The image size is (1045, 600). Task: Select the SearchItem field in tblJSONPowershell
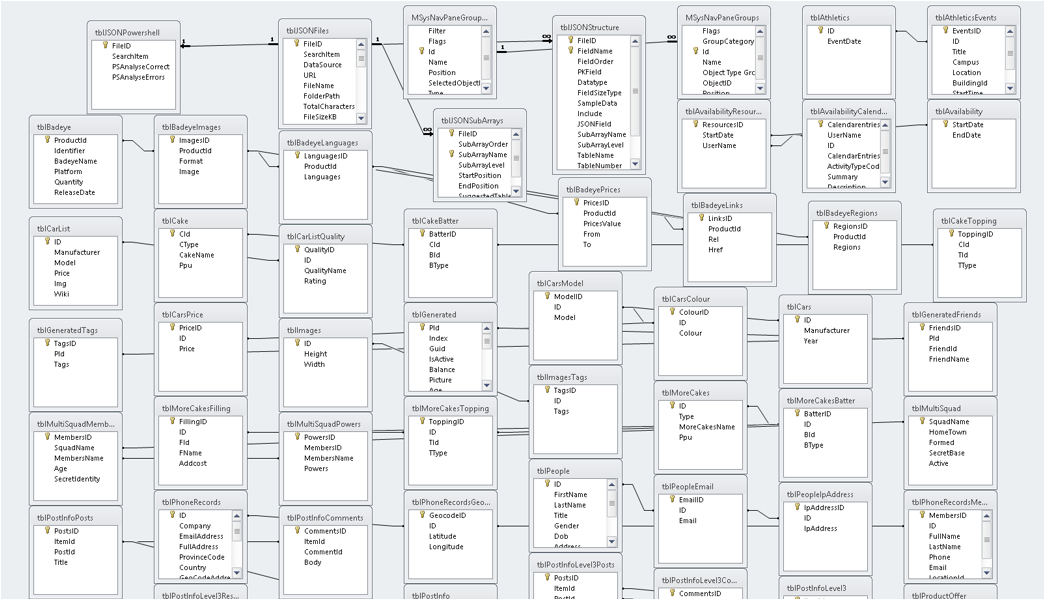point(130,57)
